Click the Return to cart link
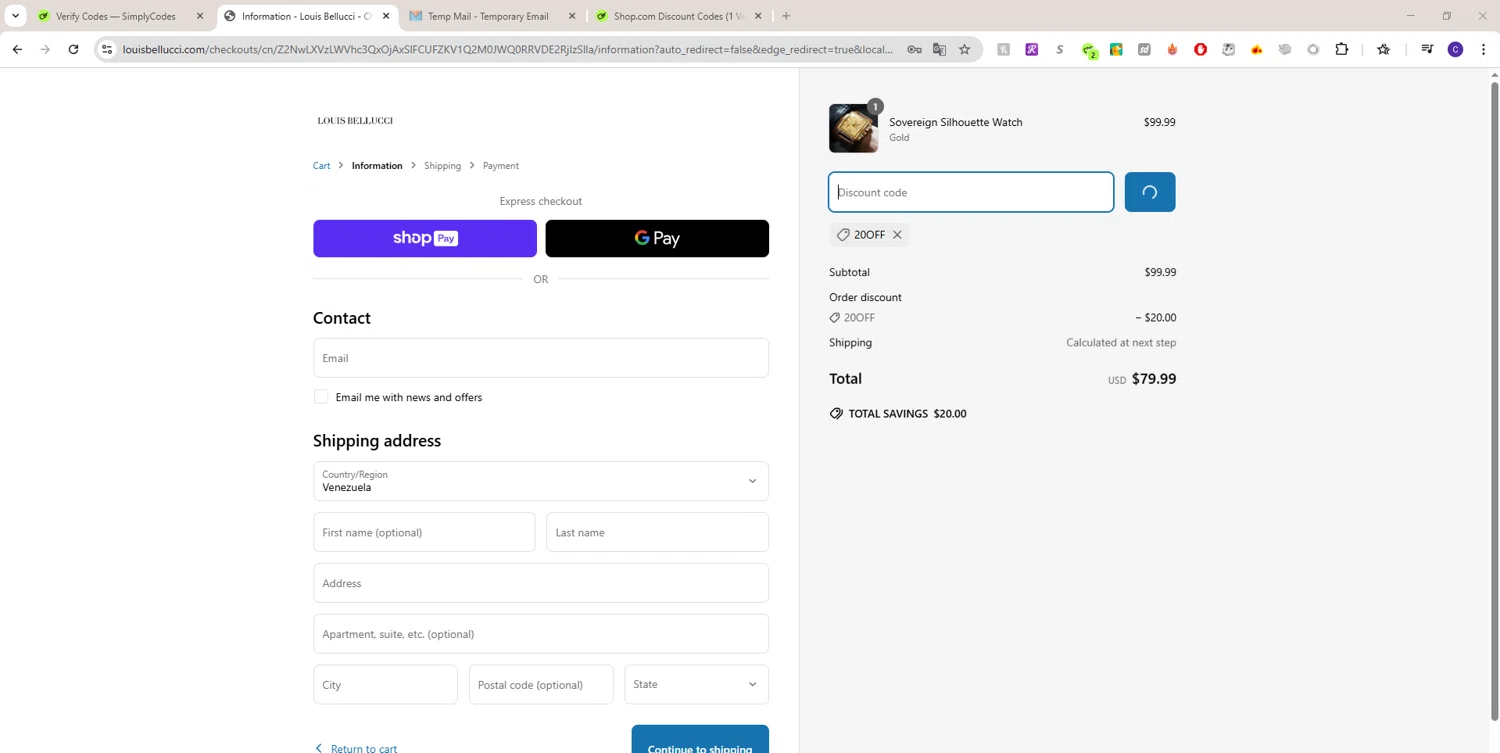The width and height of the screenshot is (1500, 753). [x=364, y=748]
